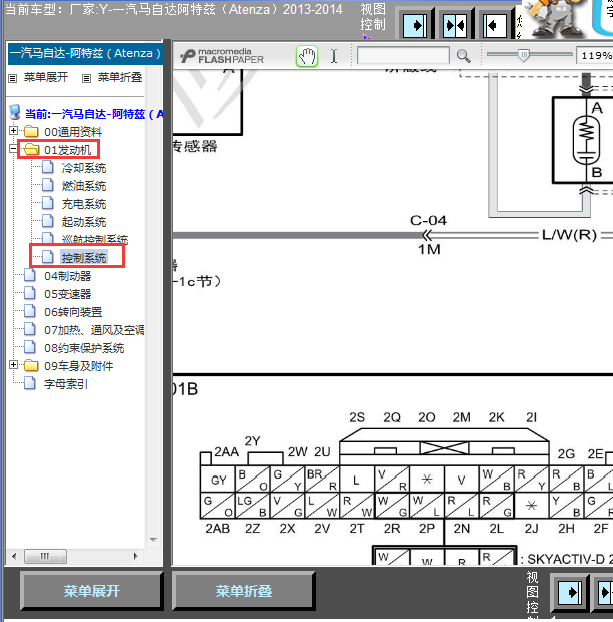The width and height of the screenshot is (613, 622).
Task: Open 控制系统 in the tree
Action: [x=84, y=258]
